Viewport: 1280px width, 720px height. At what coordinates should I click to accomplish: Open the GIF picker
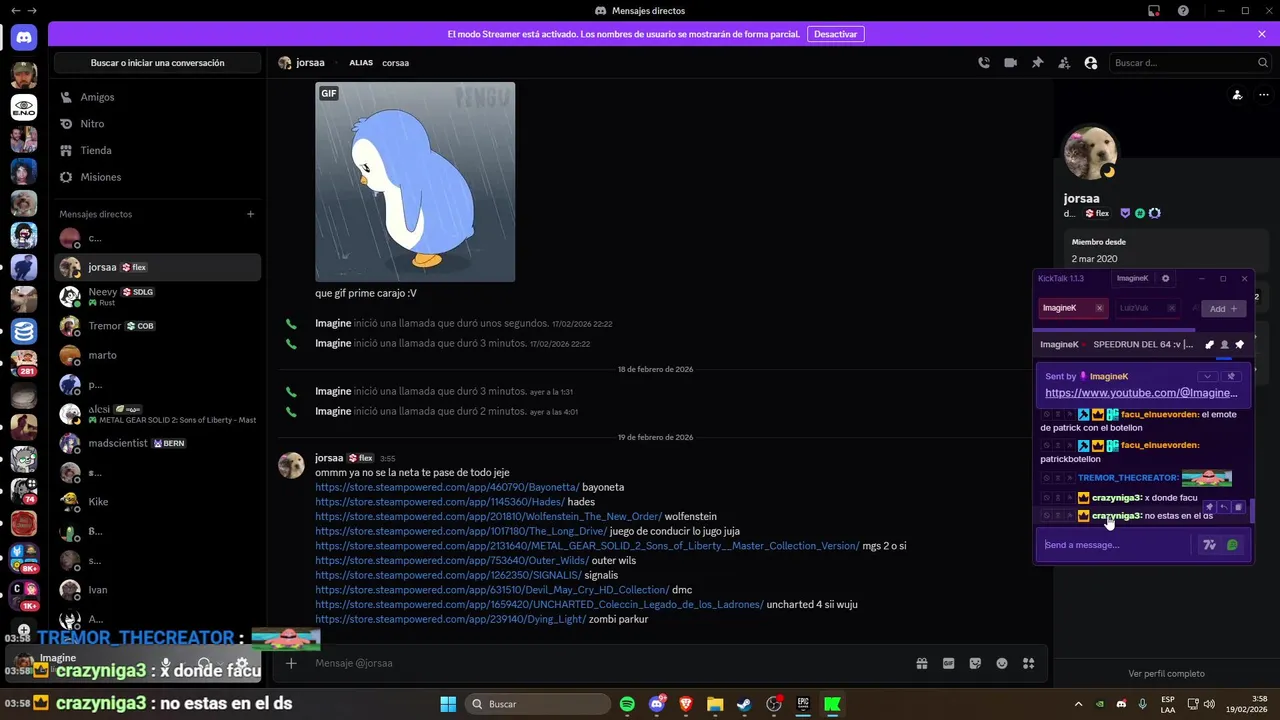[949, 663]
